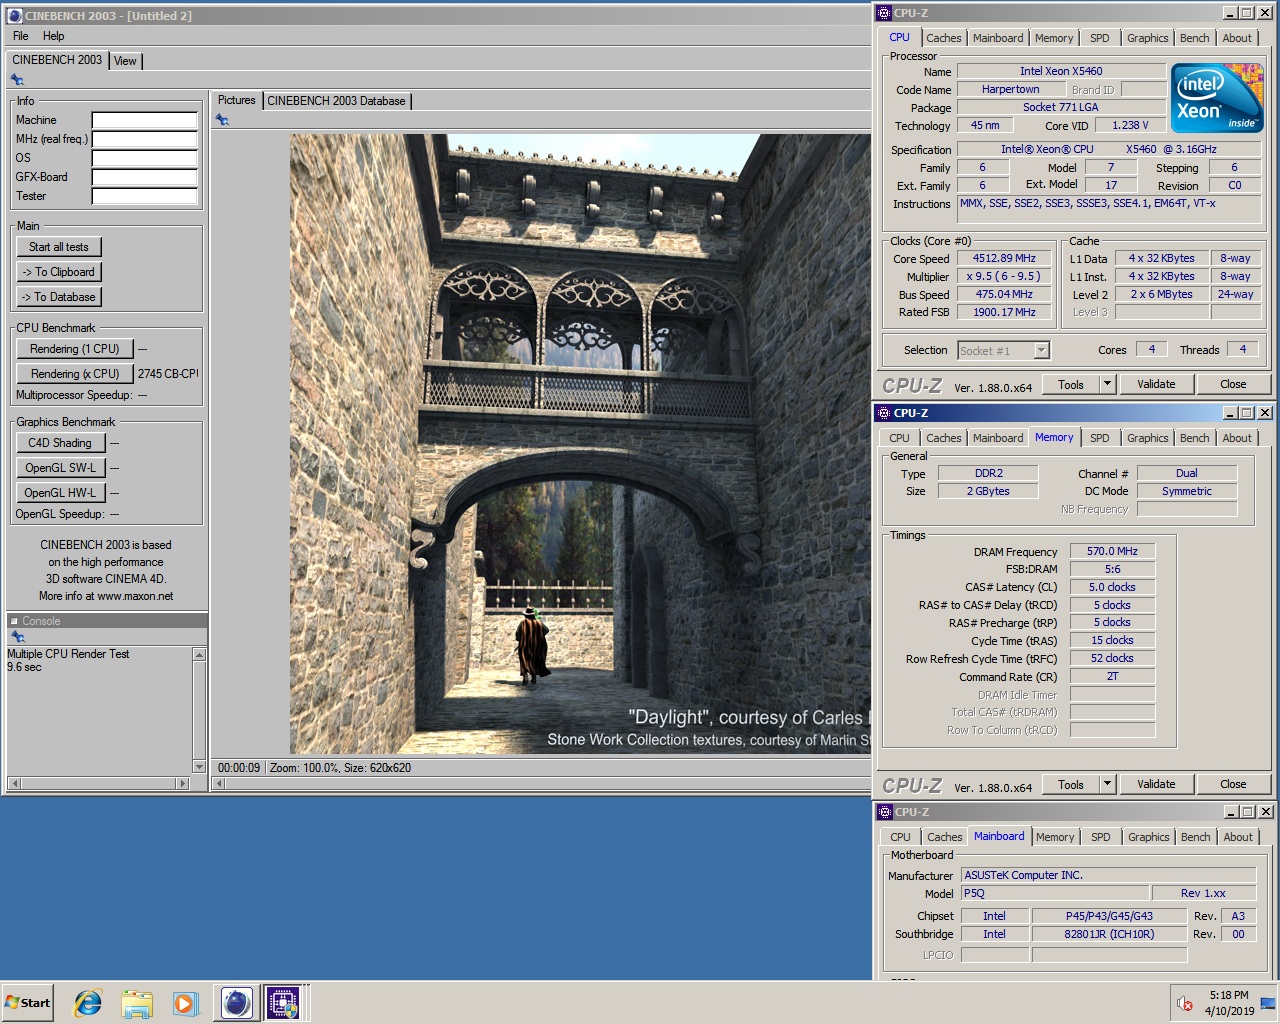1280x1024 pixels.
Task: Click the pin icon under Pictures tab
Action: [222, 120]
